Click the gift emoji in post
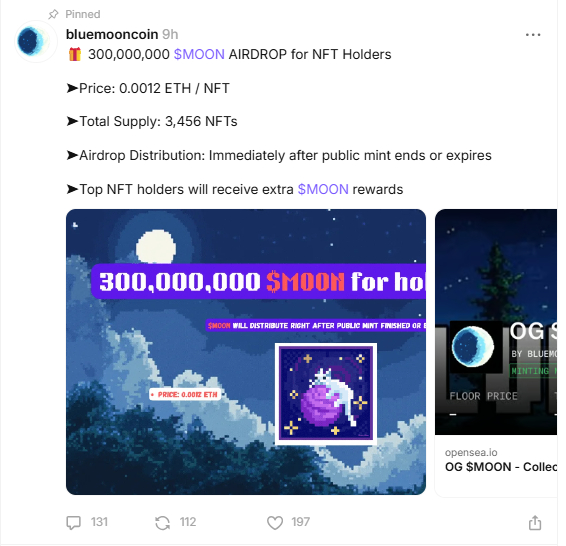566x546 pixels. [75, 54]
